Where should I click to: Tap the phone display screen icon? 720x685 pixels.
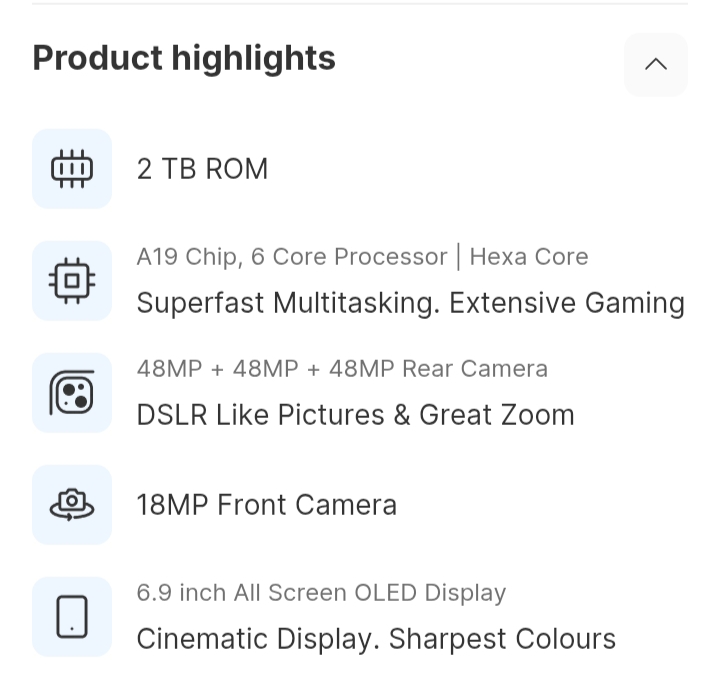(72, 617)
